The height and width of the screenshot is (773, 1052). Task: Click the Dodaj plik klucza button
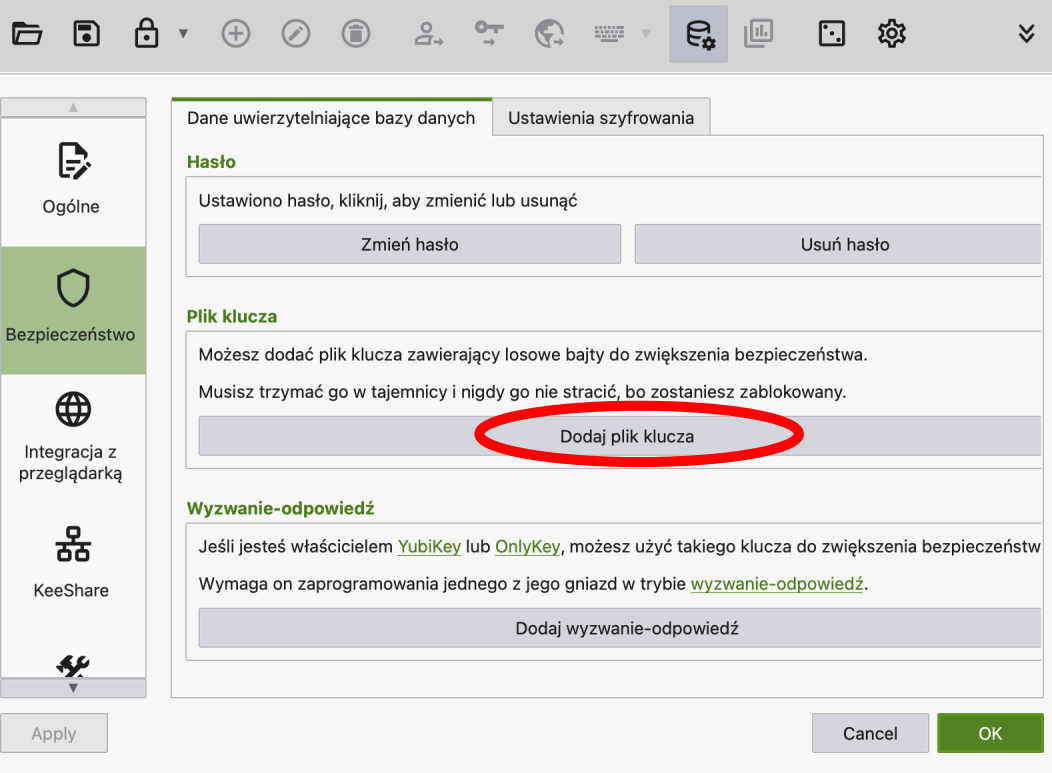[626, 437]
